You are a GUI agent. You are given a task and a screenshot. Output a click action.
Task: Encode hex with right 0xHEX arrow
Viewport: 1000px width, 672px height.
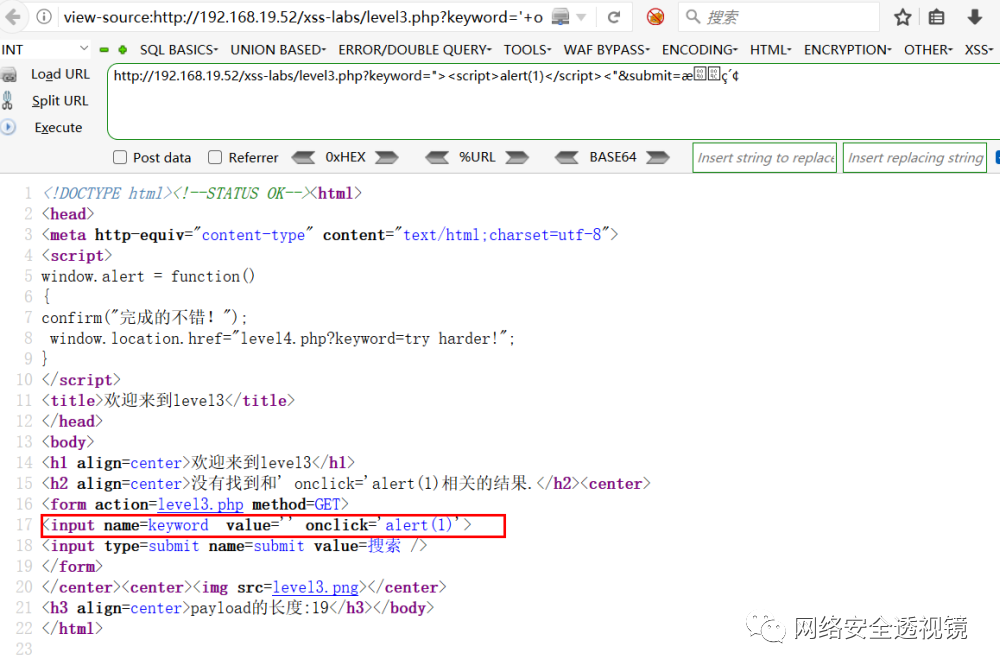386,157
